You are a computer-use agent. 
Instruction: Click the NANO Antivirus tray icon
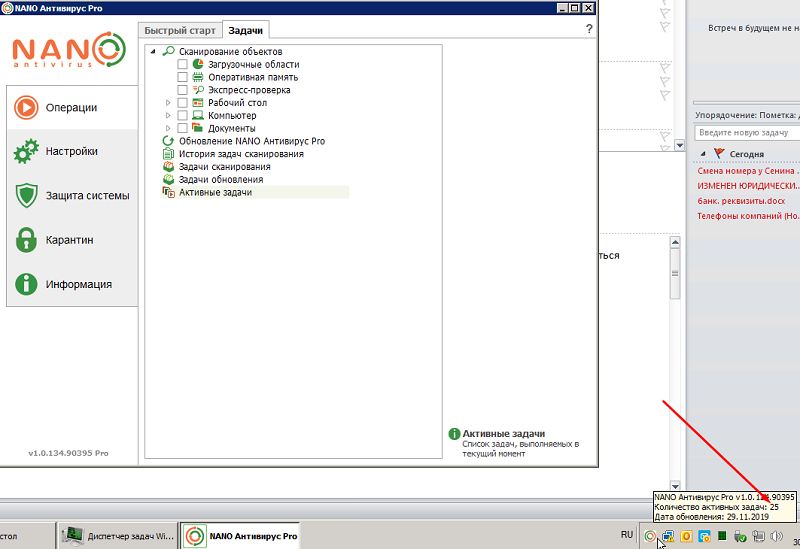(650, 536)
